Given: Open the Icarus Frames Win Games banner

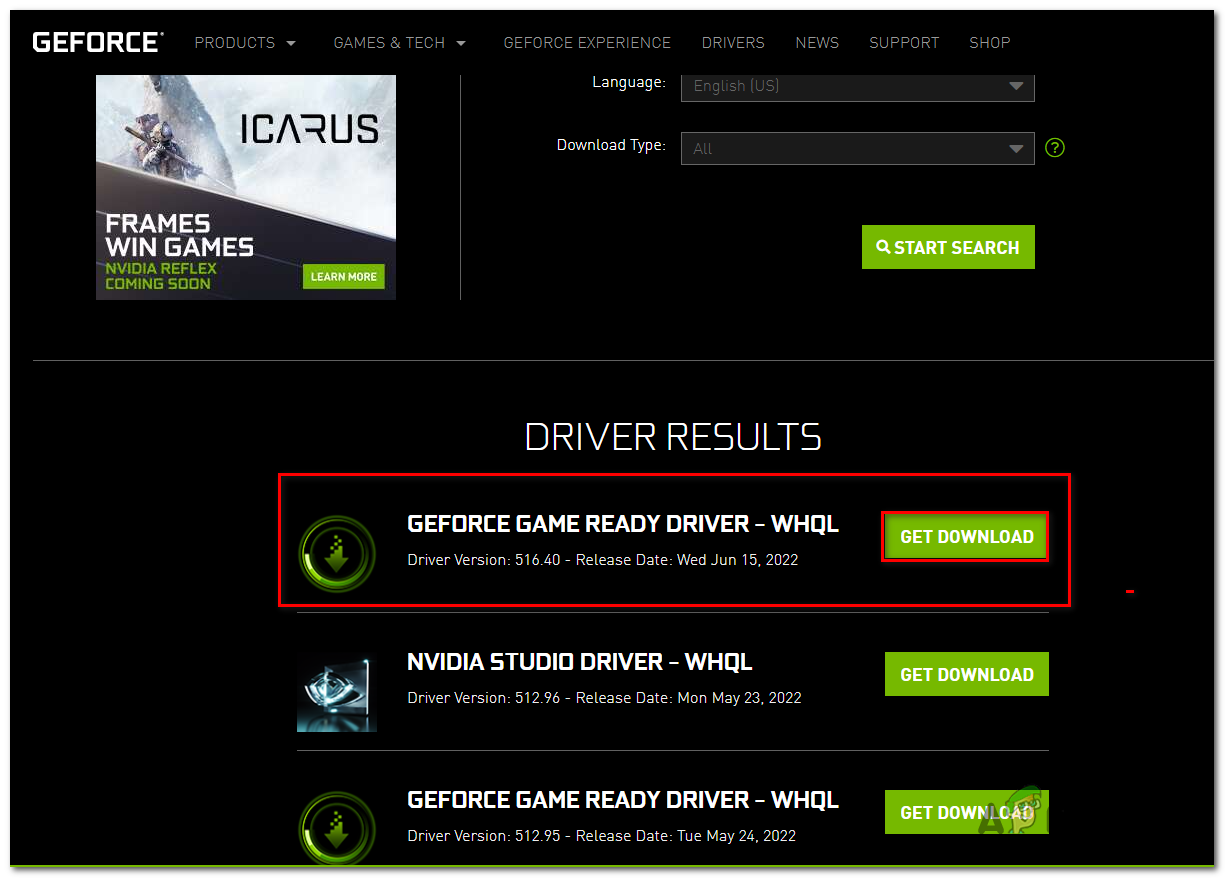Looking at the screenshot, I should [246, 187].
